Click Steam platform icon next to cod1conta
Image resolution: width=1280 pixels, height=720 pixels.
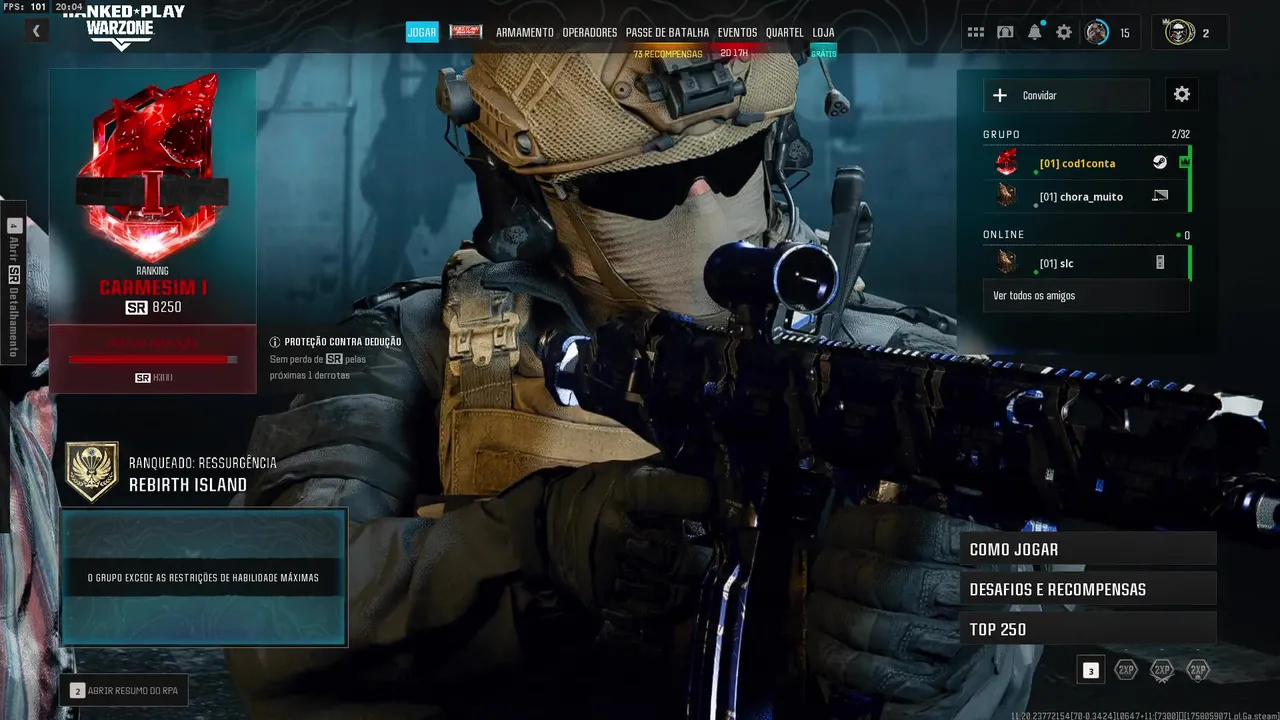[x=1159, y=162]
